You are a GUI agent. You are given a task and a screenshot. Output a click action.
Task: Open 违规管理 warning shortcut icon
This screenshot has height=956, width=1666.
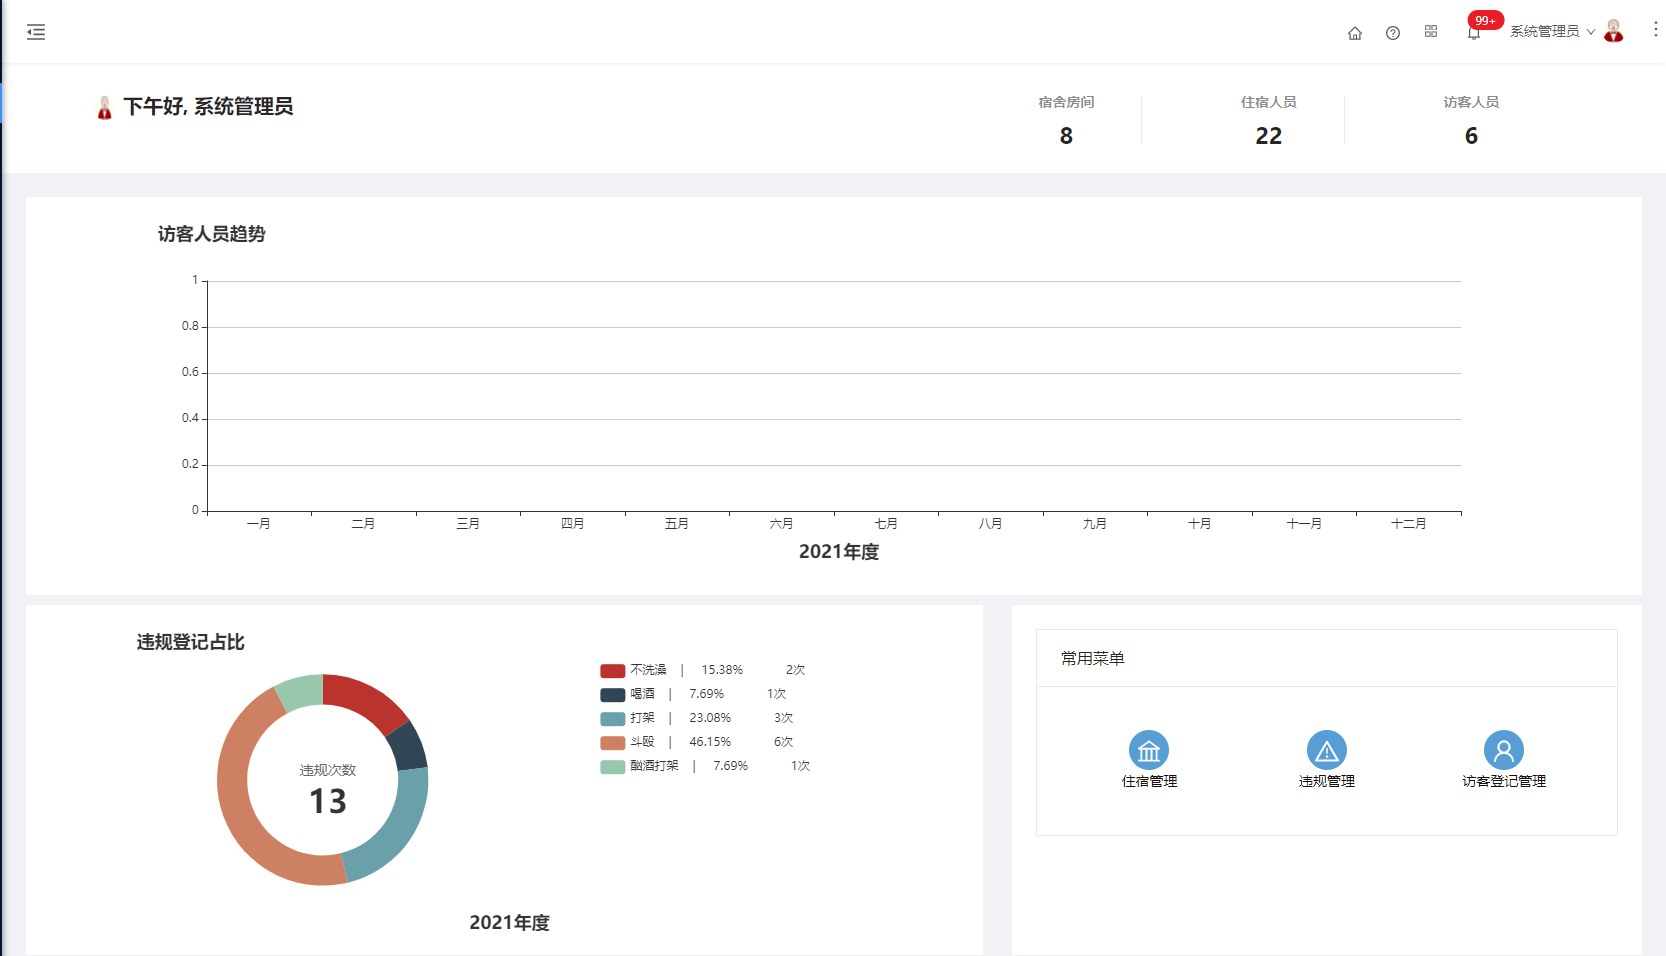click(x=1327, y=750)
